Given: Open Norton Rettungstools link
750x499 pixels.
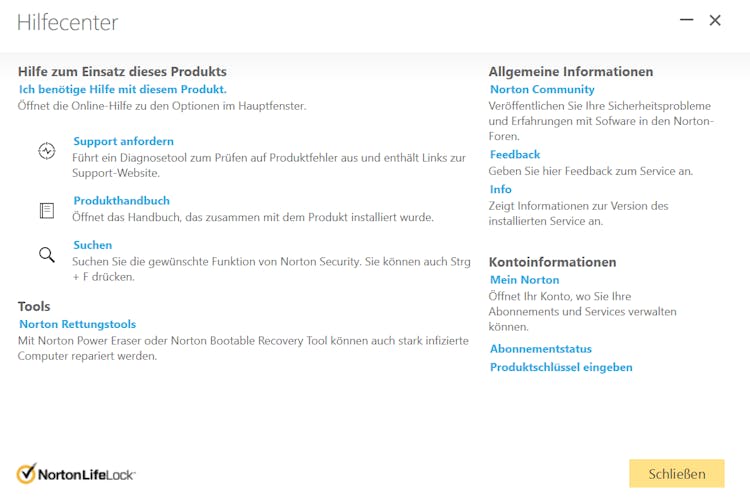Looking at the screenshot, I should [77, 324].
